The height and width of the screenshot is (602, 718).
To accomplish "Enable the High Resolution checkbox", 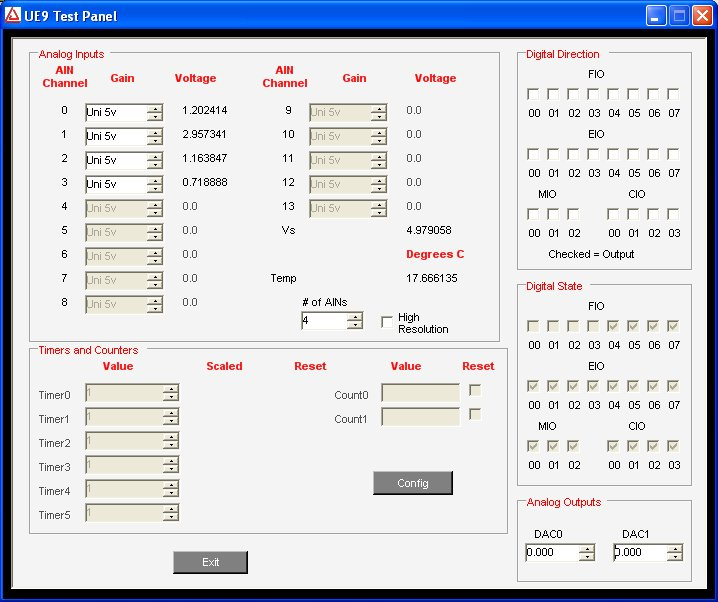I will [x=387, y=322].
